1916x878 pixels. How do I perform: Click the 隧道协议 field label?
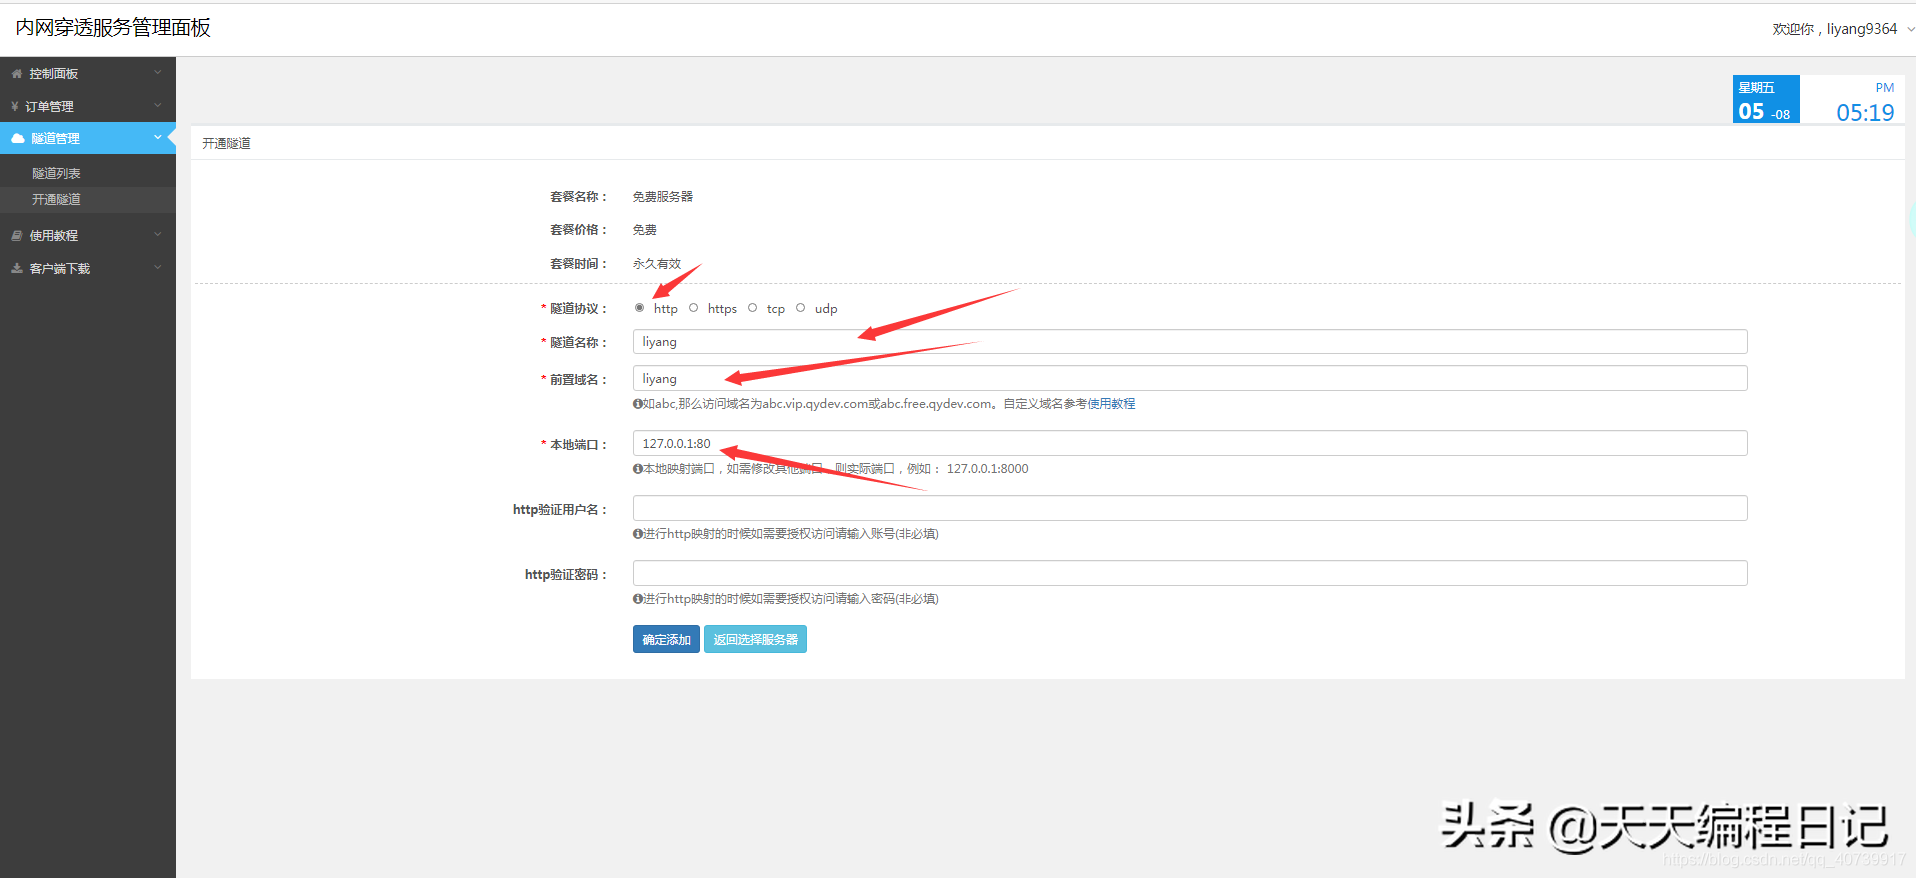[578, 309]
